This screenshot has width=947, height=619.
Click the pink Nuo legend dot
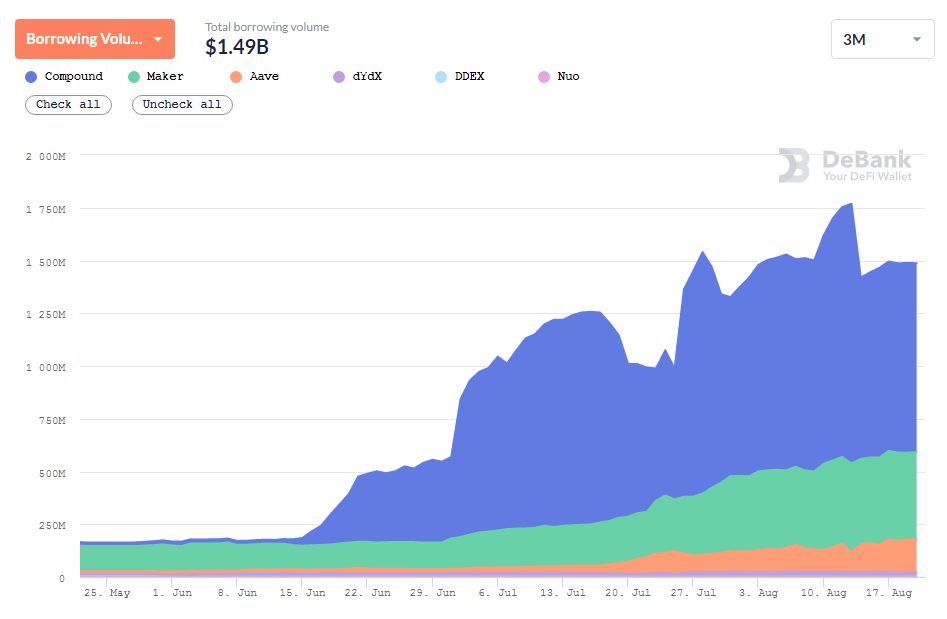coord(544,77)
